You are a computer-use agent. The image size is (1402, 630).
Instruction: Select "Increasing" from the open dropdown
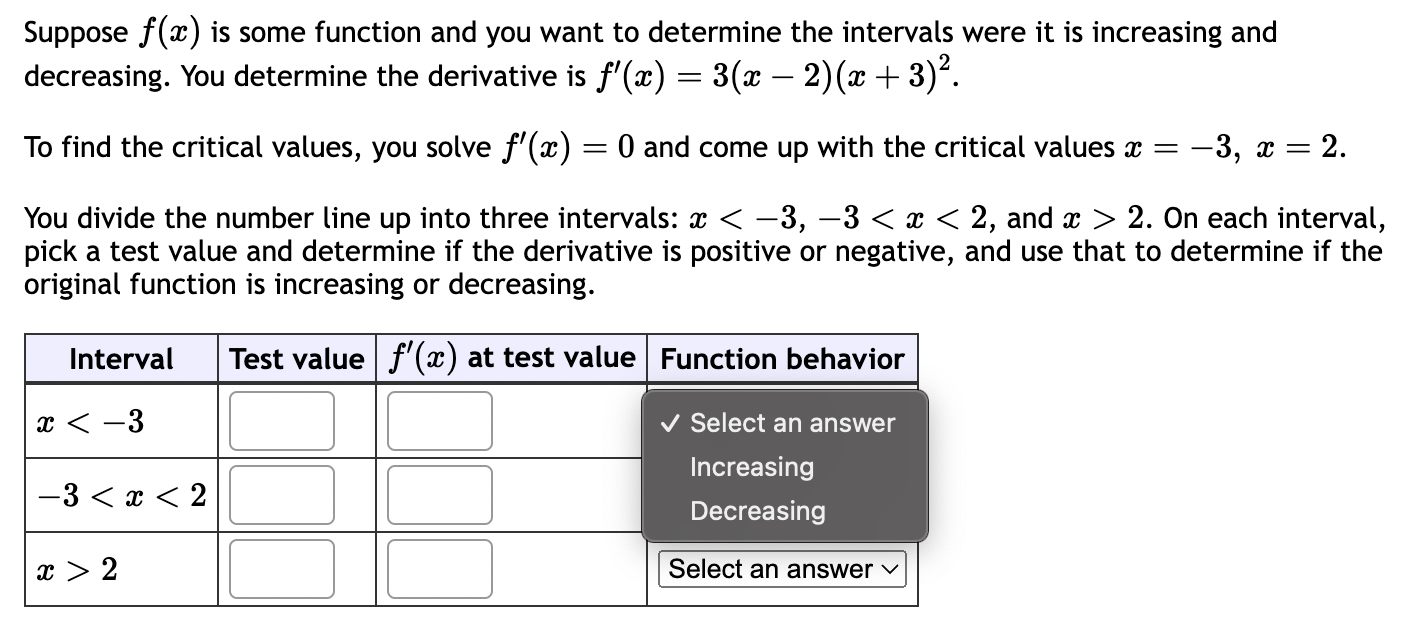pyautogui.click(x=752, y=466)
